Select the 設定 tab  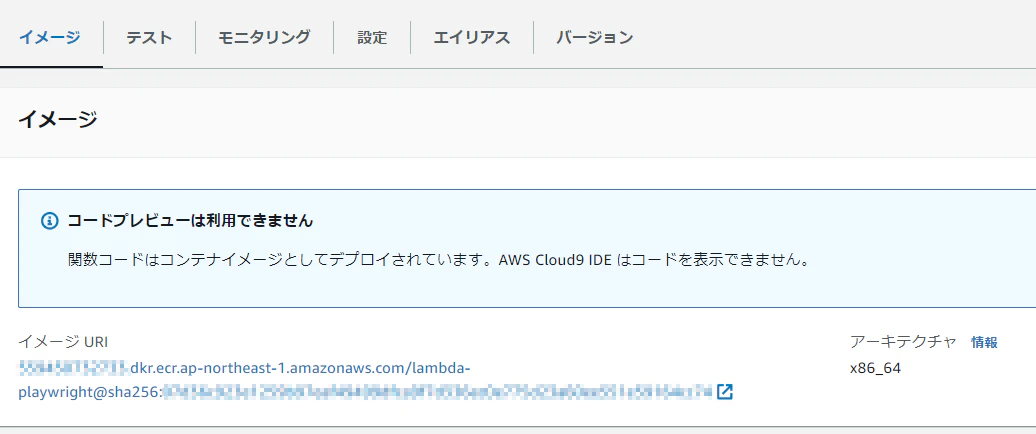[372, 38]
